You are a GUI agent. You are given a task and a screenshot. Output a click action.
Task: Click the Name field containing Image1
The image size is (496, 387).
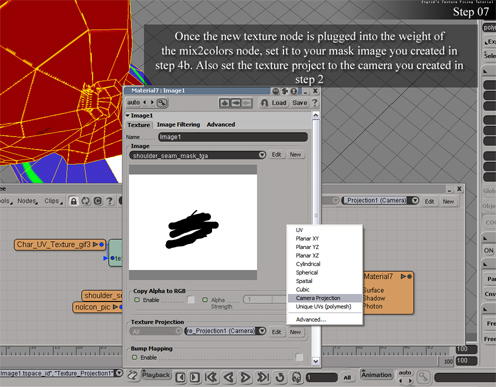(233, 137)
